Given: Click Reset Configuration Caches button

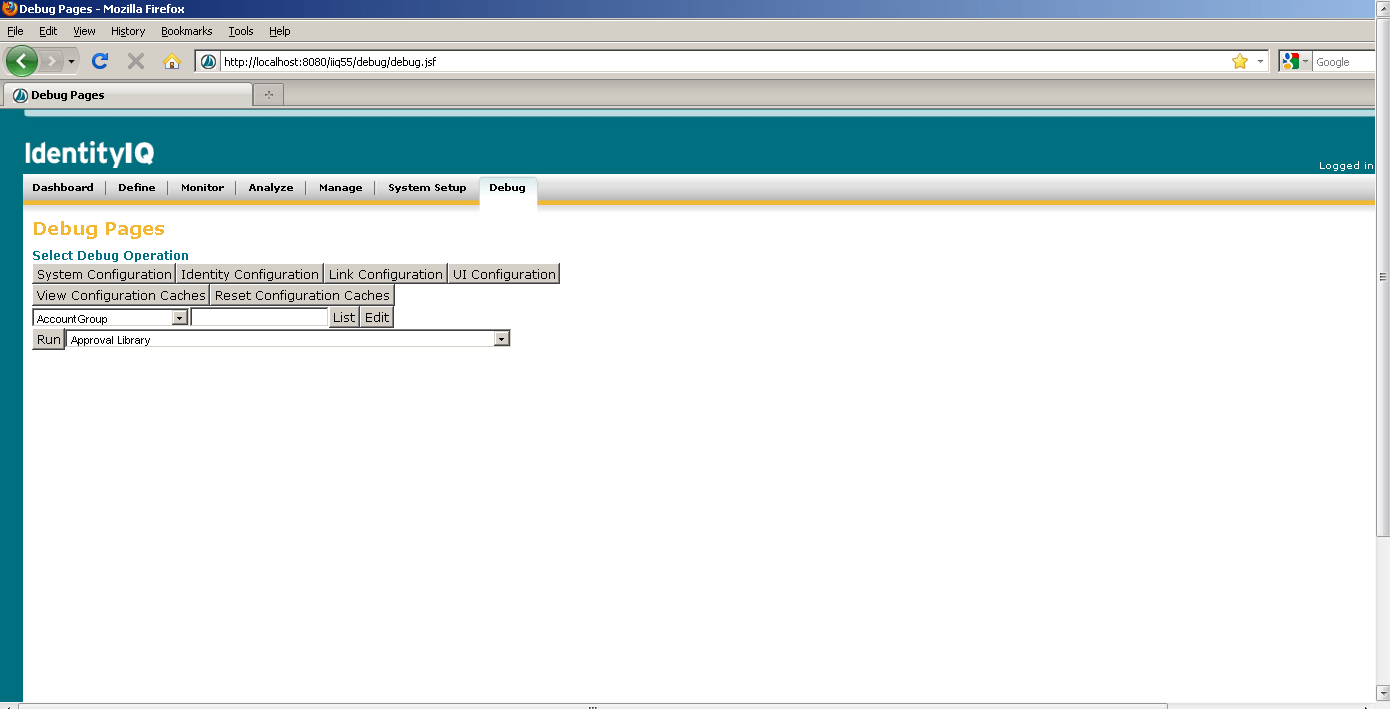Looking at the screenshot, I should pos(302,295).
